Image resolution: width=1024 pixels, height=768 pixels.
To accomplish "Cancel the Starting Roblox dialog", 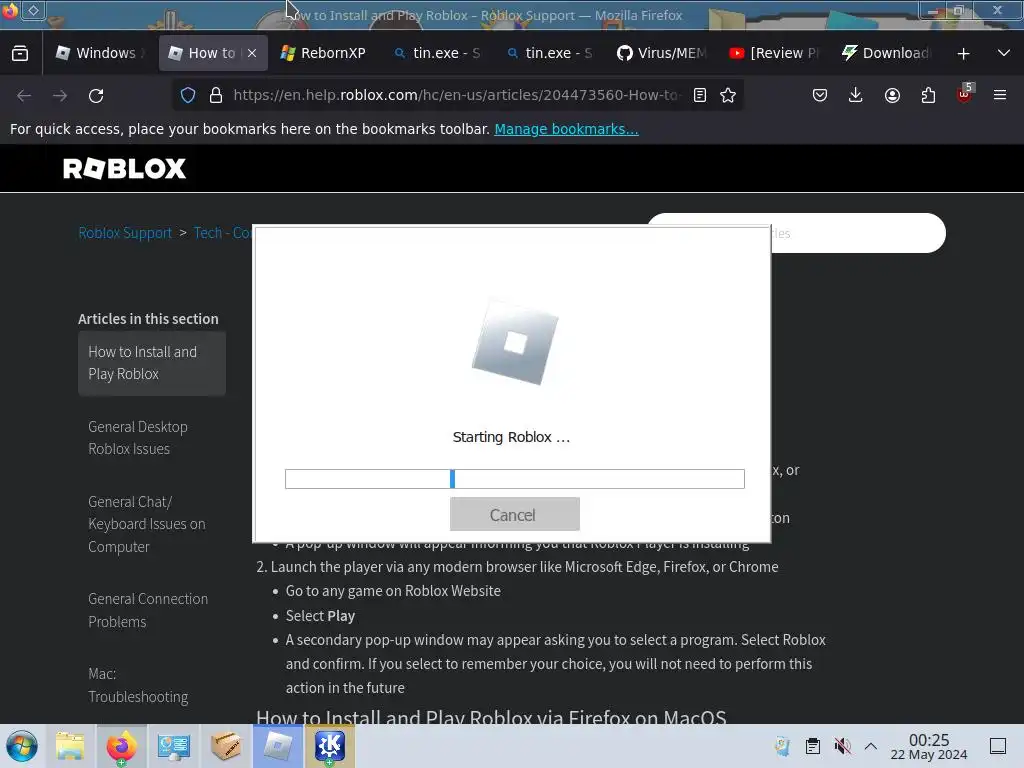I will tap(515, 515).
